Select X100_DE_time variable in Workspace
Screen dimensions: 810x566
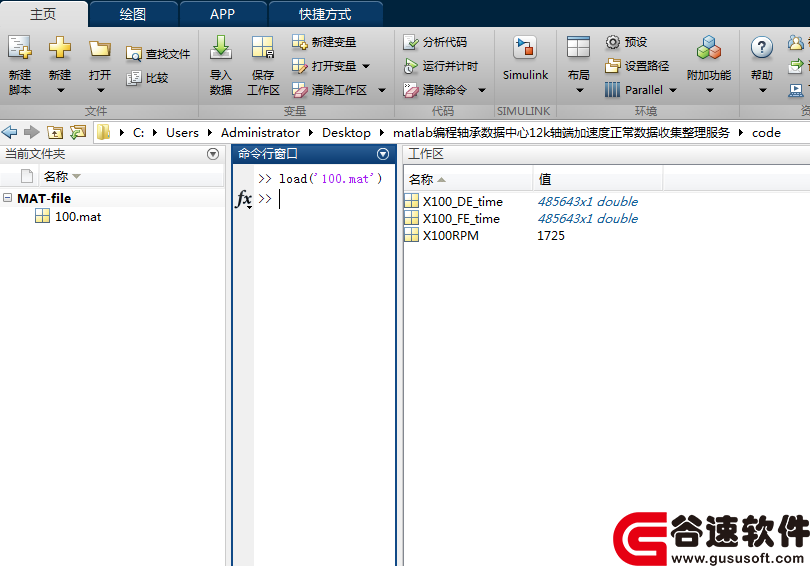tap(462, 201)
